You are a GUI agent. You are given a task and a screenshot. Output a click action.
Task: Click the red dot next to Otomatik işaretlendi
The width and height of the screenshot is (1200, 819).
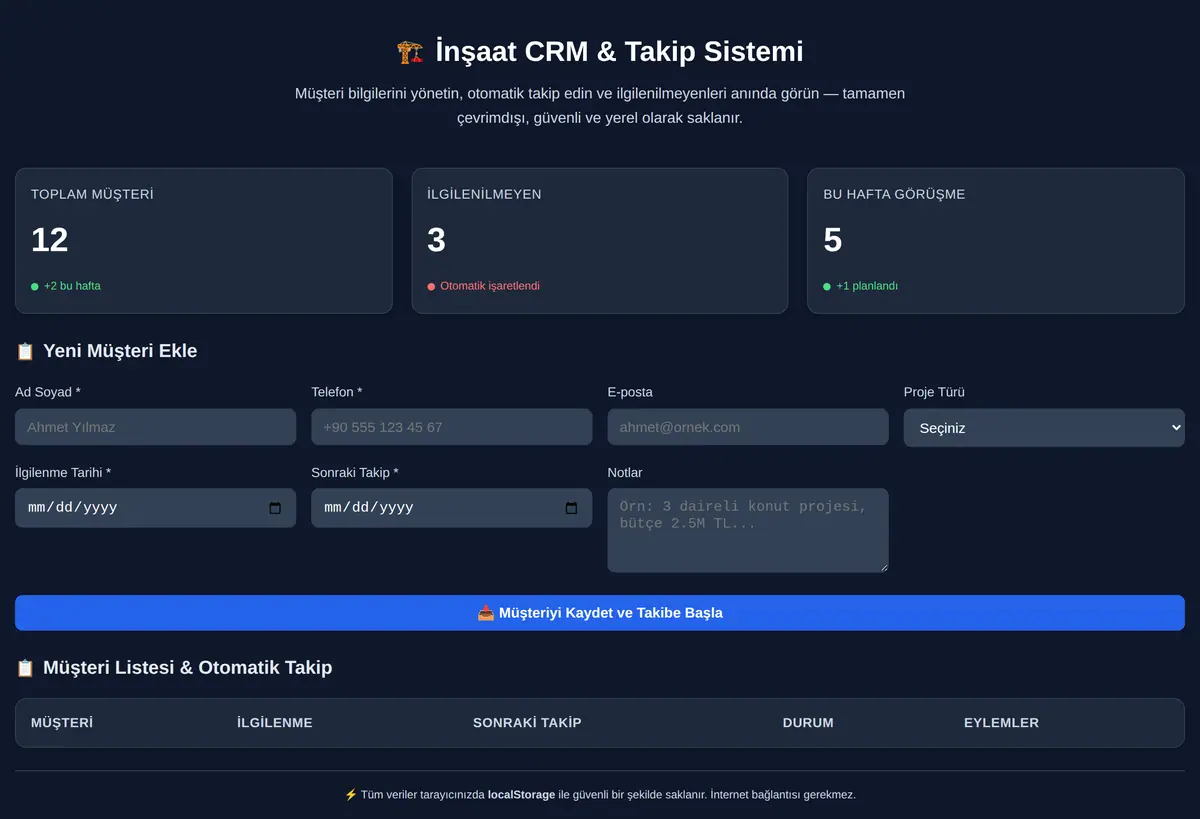(431, 286)
